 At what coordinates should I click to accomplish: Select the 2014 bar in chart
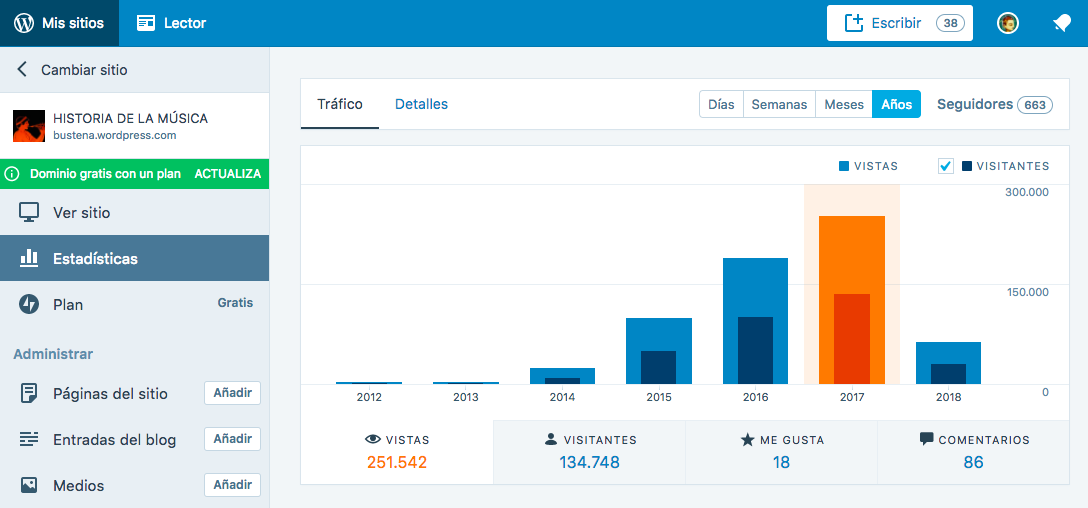pyautogui.click(x=562, y=375)
